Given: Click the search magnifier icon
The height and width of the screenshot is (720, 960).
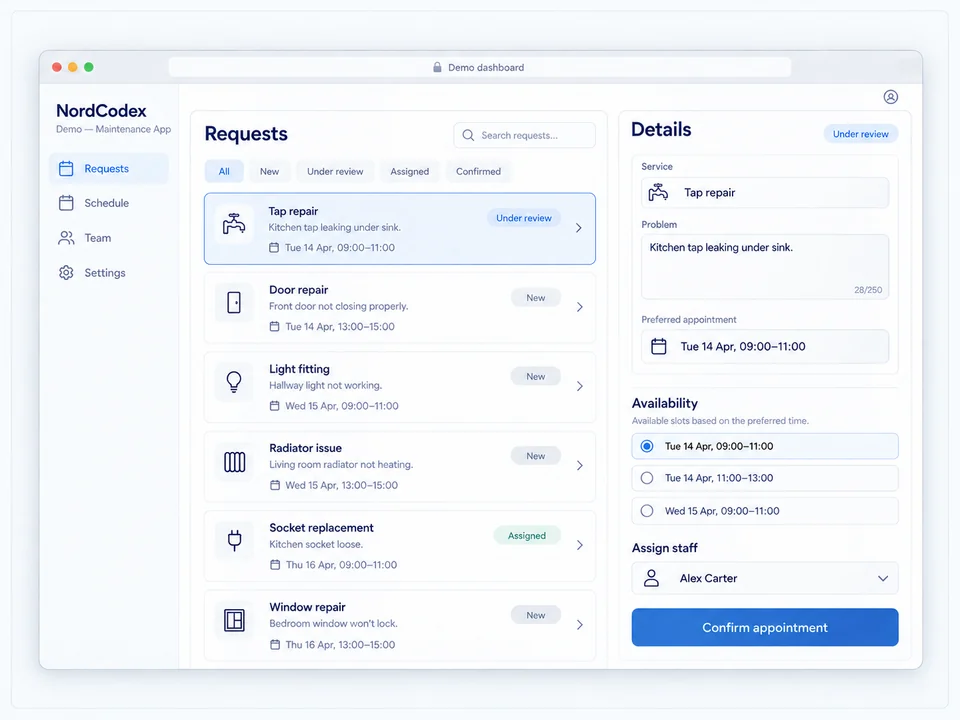Looking at the screenshot, I should click(468, 135).
